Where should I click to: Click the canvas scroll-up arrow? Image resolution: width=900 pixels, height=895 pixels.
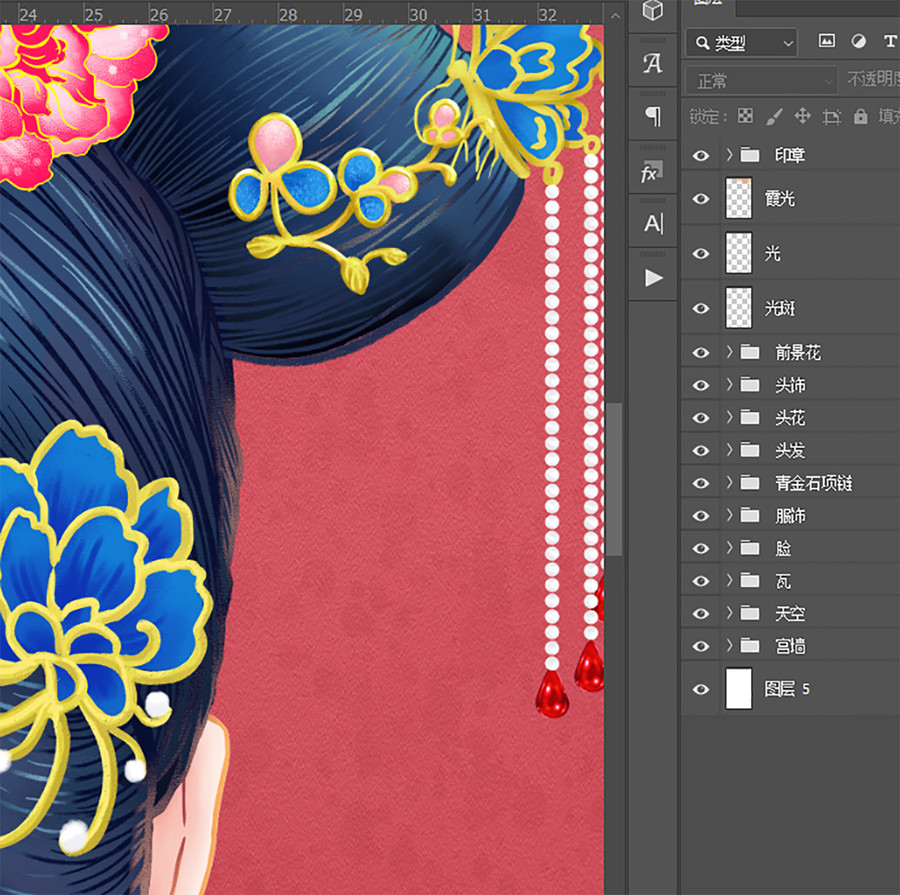coord(615,16)
